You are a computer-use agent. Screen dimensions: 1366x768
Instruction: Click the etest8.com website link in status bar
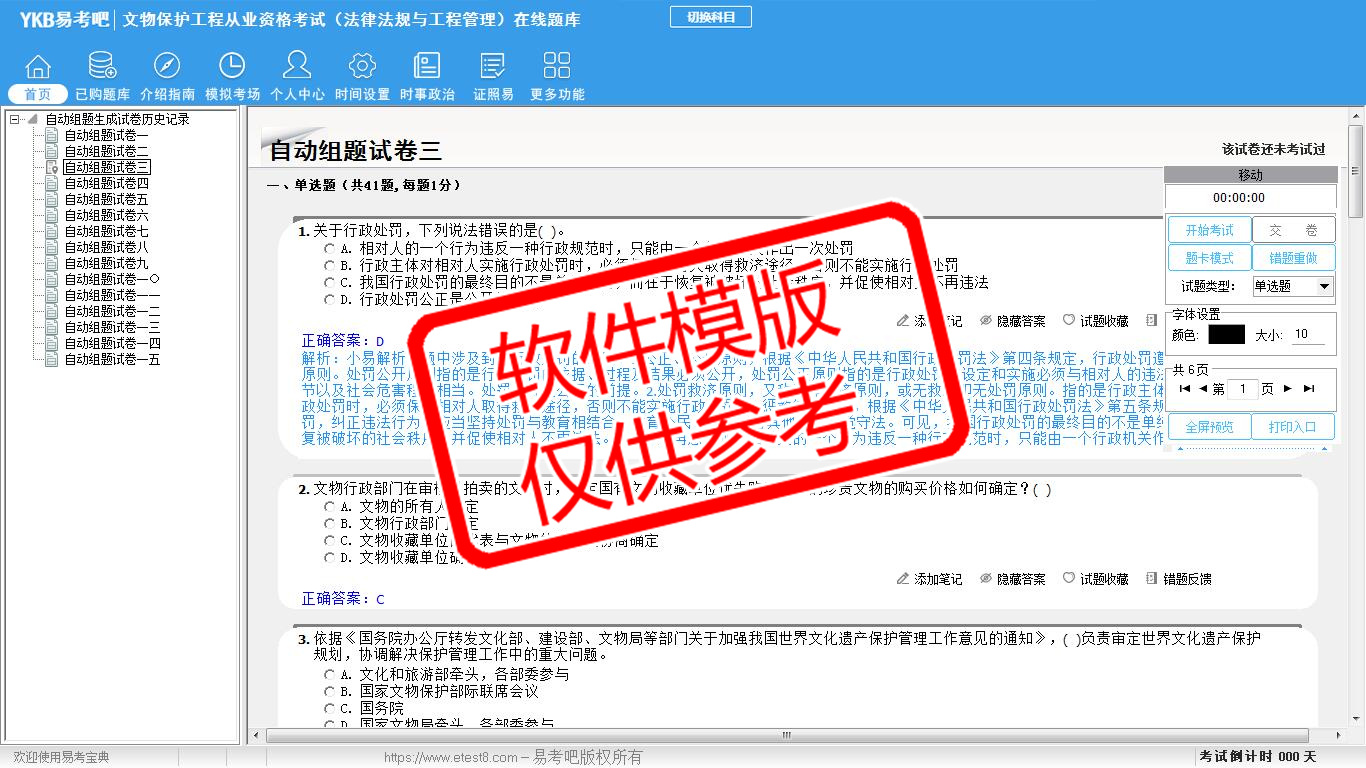451,758
